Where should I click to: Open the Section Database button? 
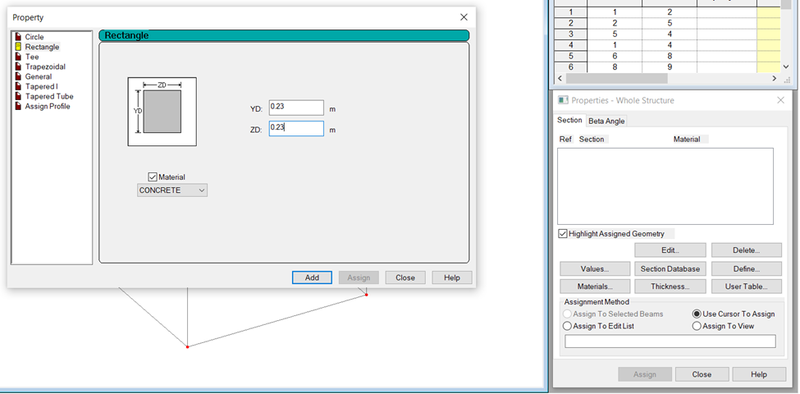(x=670, y=269)
